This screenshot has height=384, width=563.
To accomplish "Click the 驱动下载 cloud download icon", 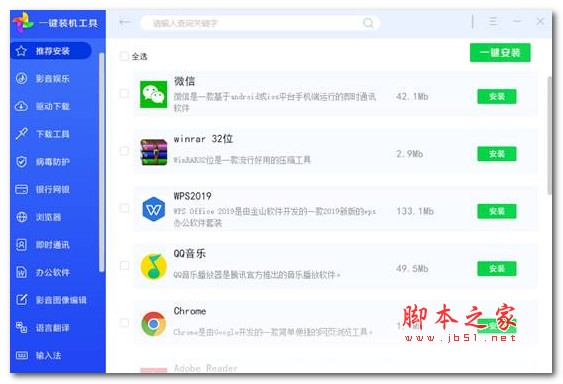I will click(21, 106).
